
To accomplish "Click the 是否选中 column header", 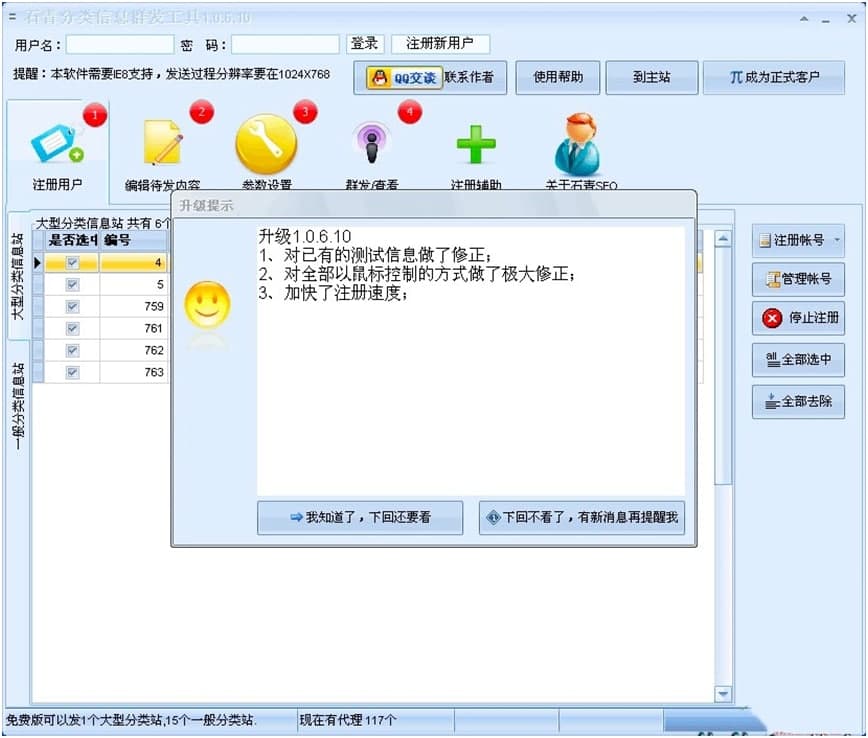I will [x=72, y=240].
